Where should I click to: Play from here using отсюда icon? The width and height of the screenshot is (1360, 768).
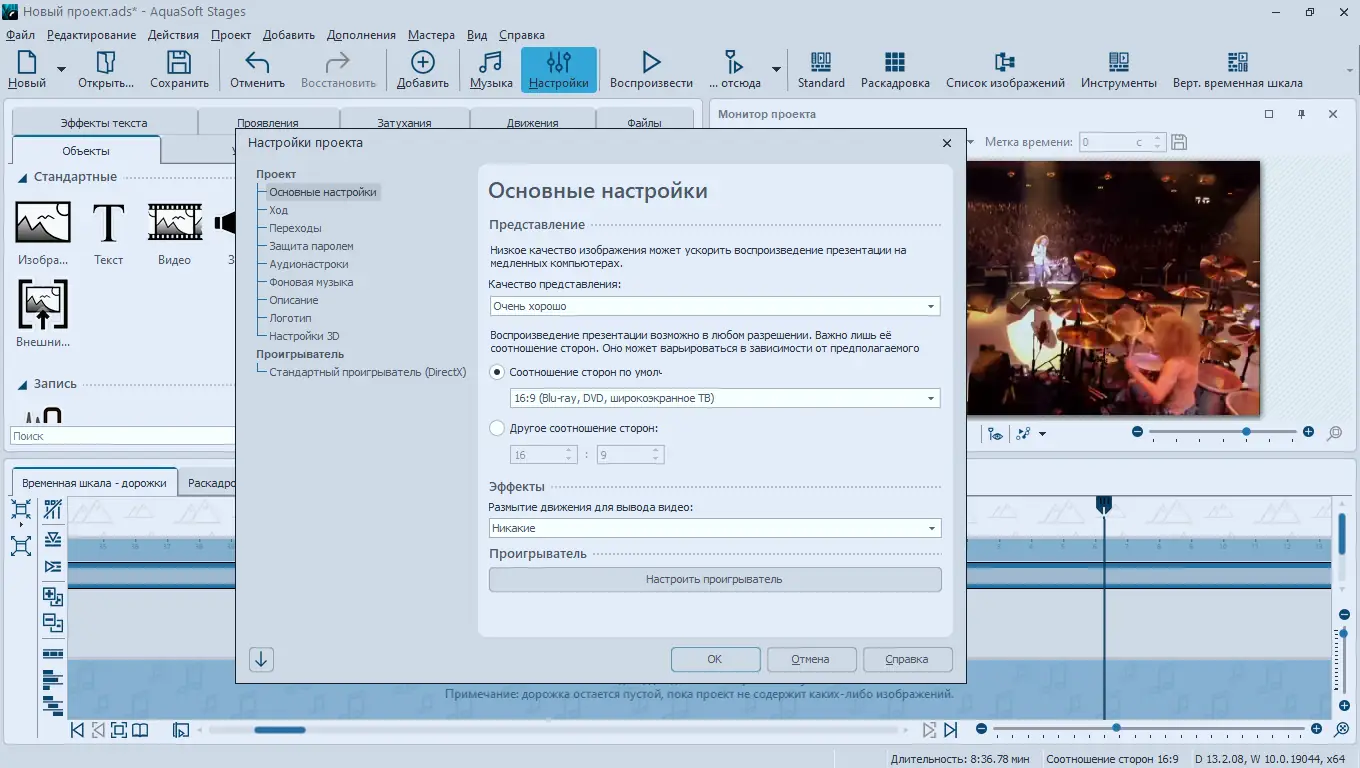[x=734, y=62]
